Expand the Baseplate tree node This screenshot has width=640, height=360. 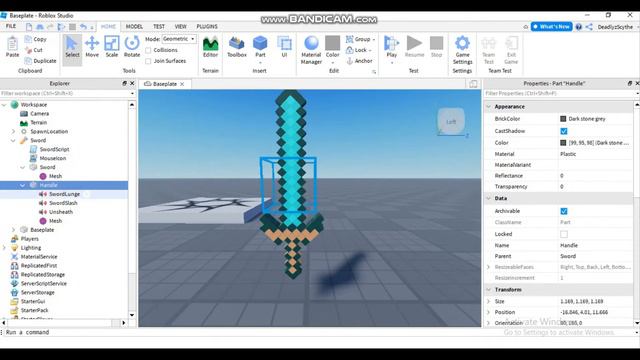(x=13, y=230)
